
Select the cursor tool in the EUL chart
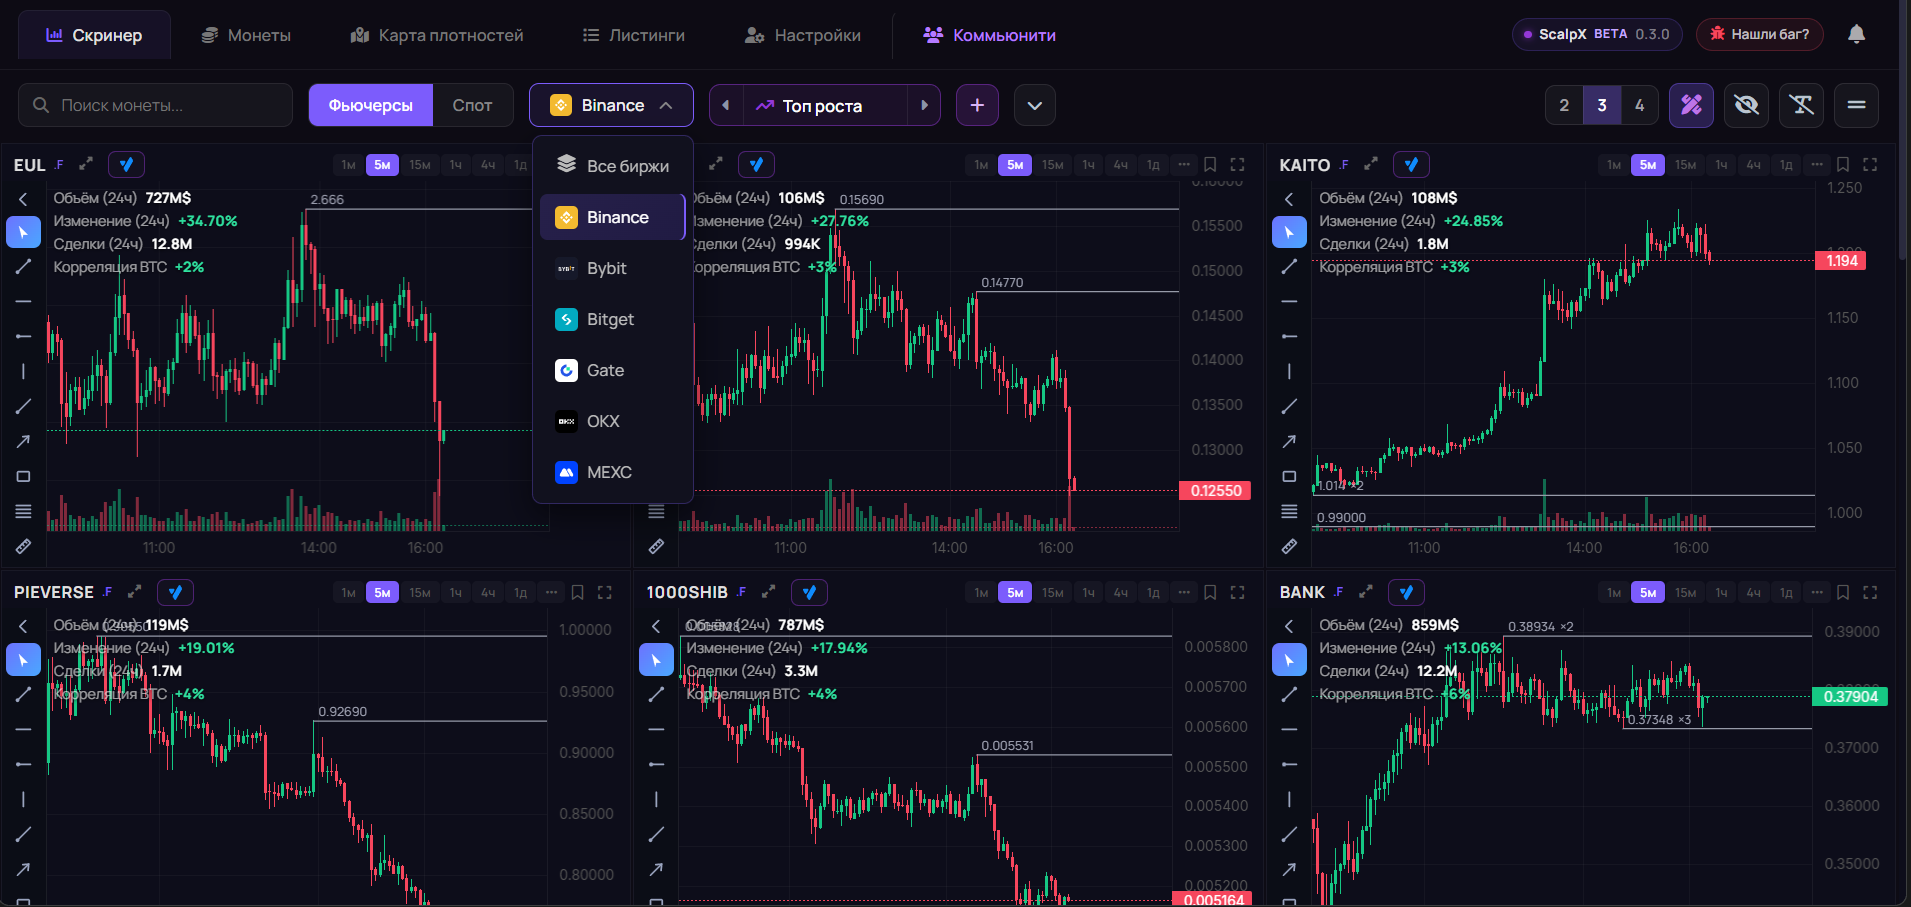coord(23,232)
